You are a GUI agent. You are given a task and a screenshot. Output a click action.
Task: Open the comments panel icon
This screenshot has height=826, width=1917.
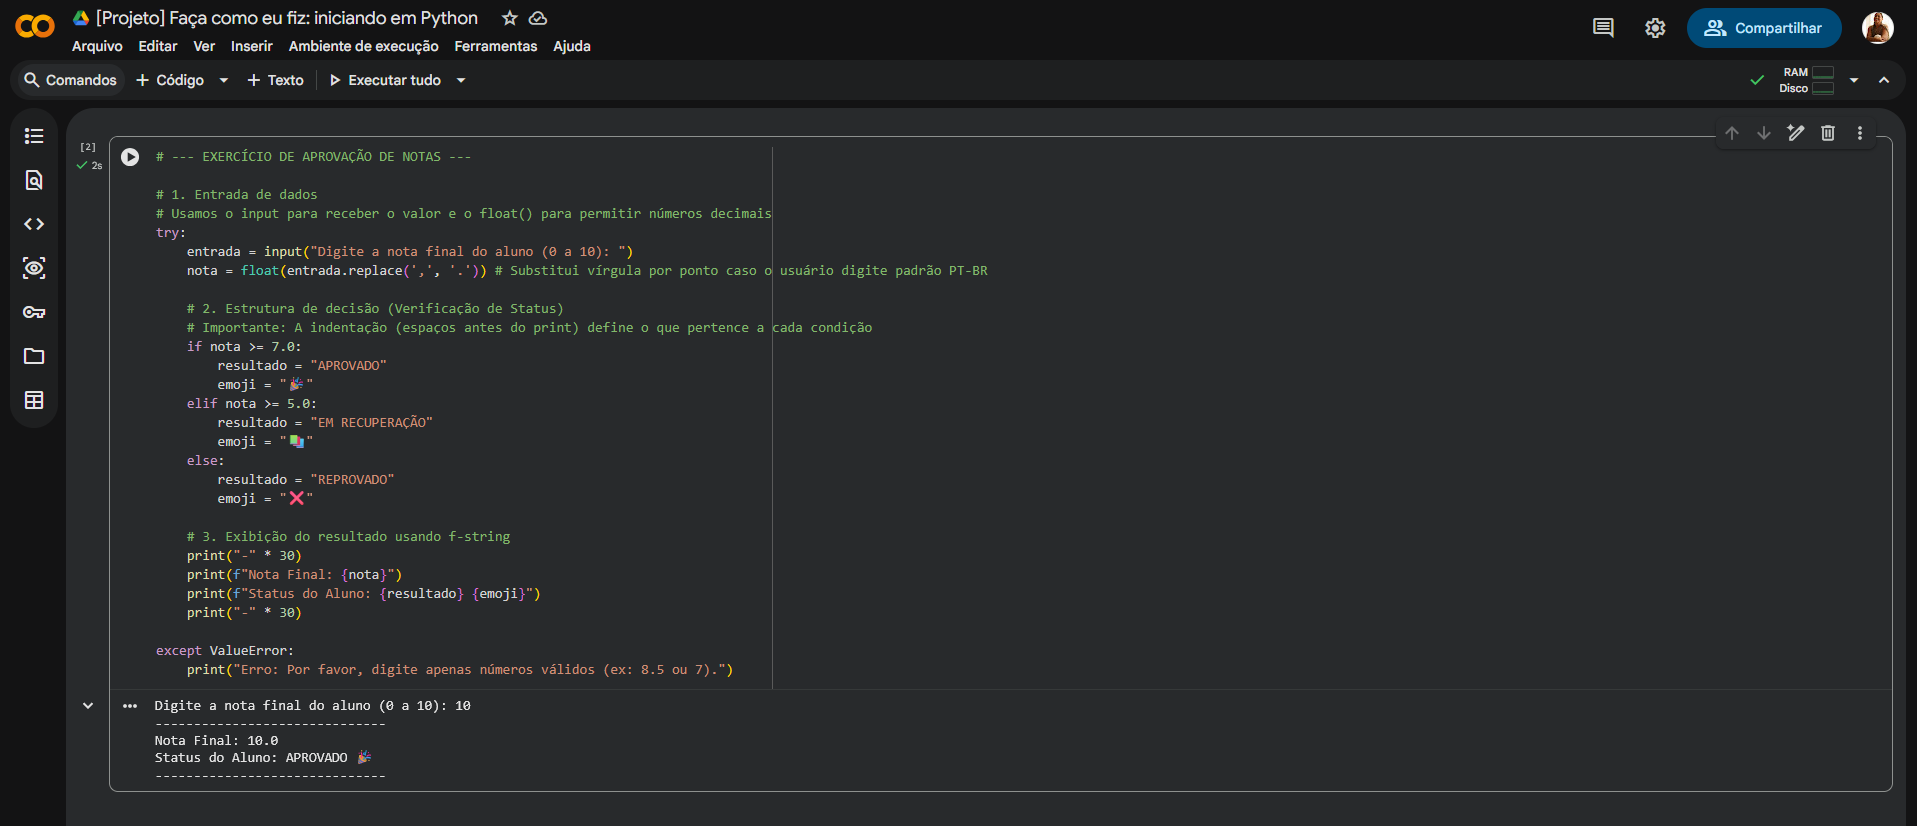click(1603, 28)
